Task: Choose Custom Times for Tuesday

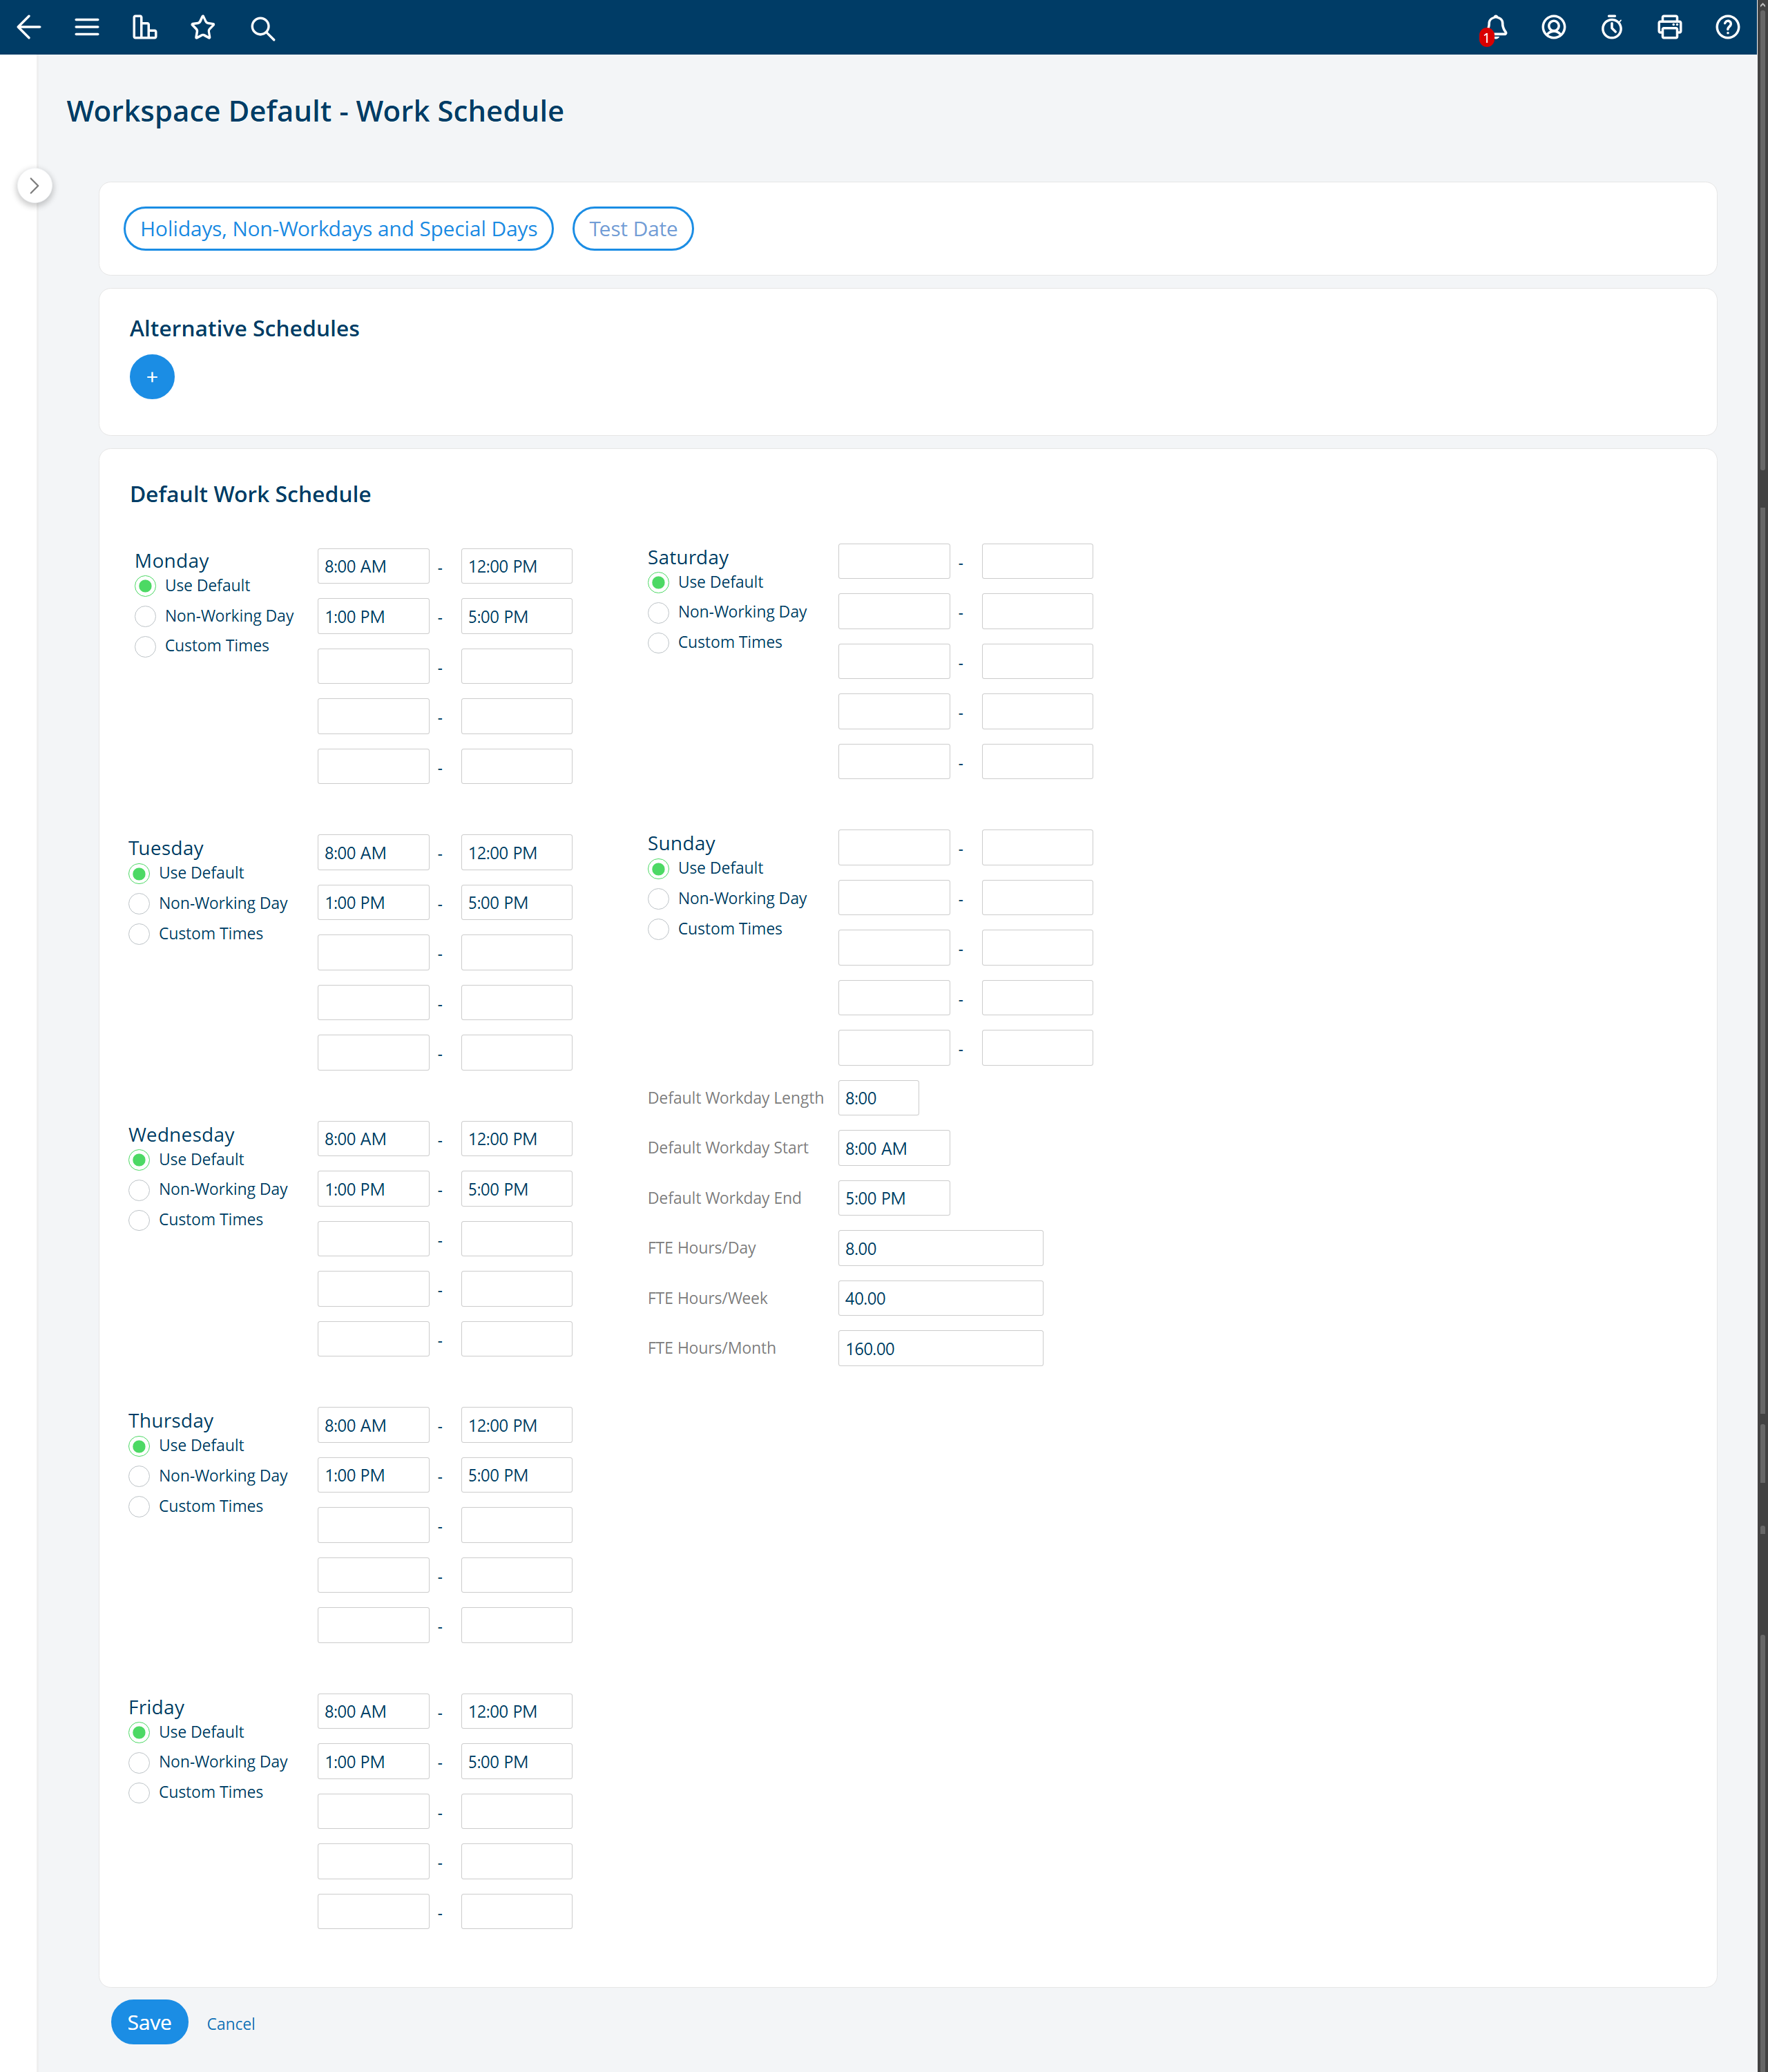Action: pyautogui.click(x=139, y=934)
